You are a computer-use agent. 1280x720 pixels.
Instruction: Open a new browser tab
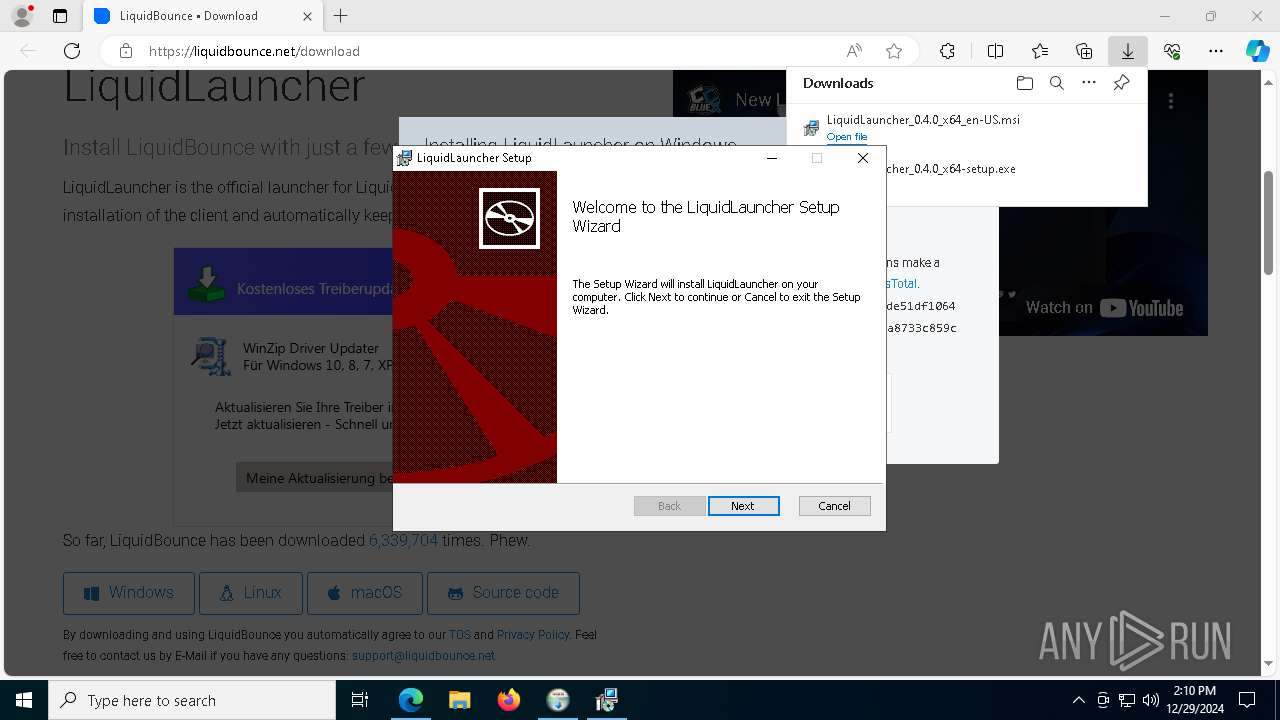click(341, 16)
